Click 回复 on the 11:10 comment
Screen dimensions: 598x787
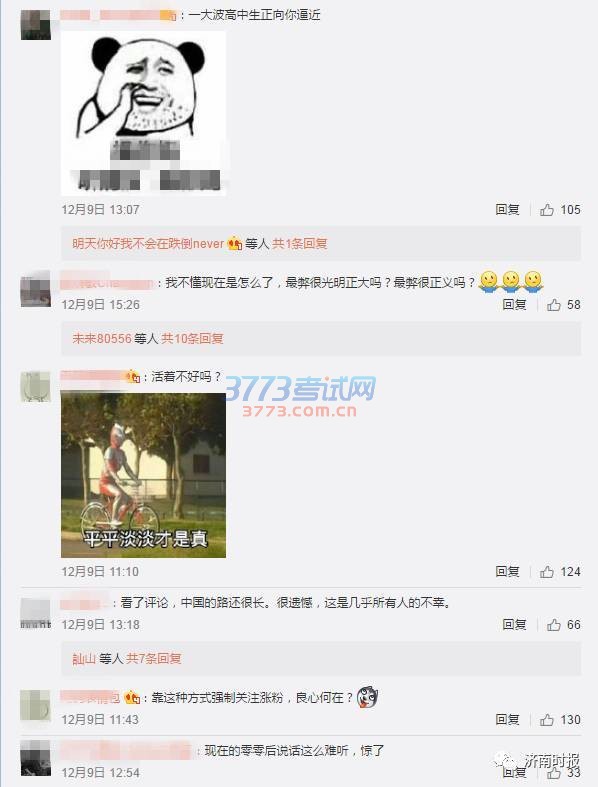(507, 572)
